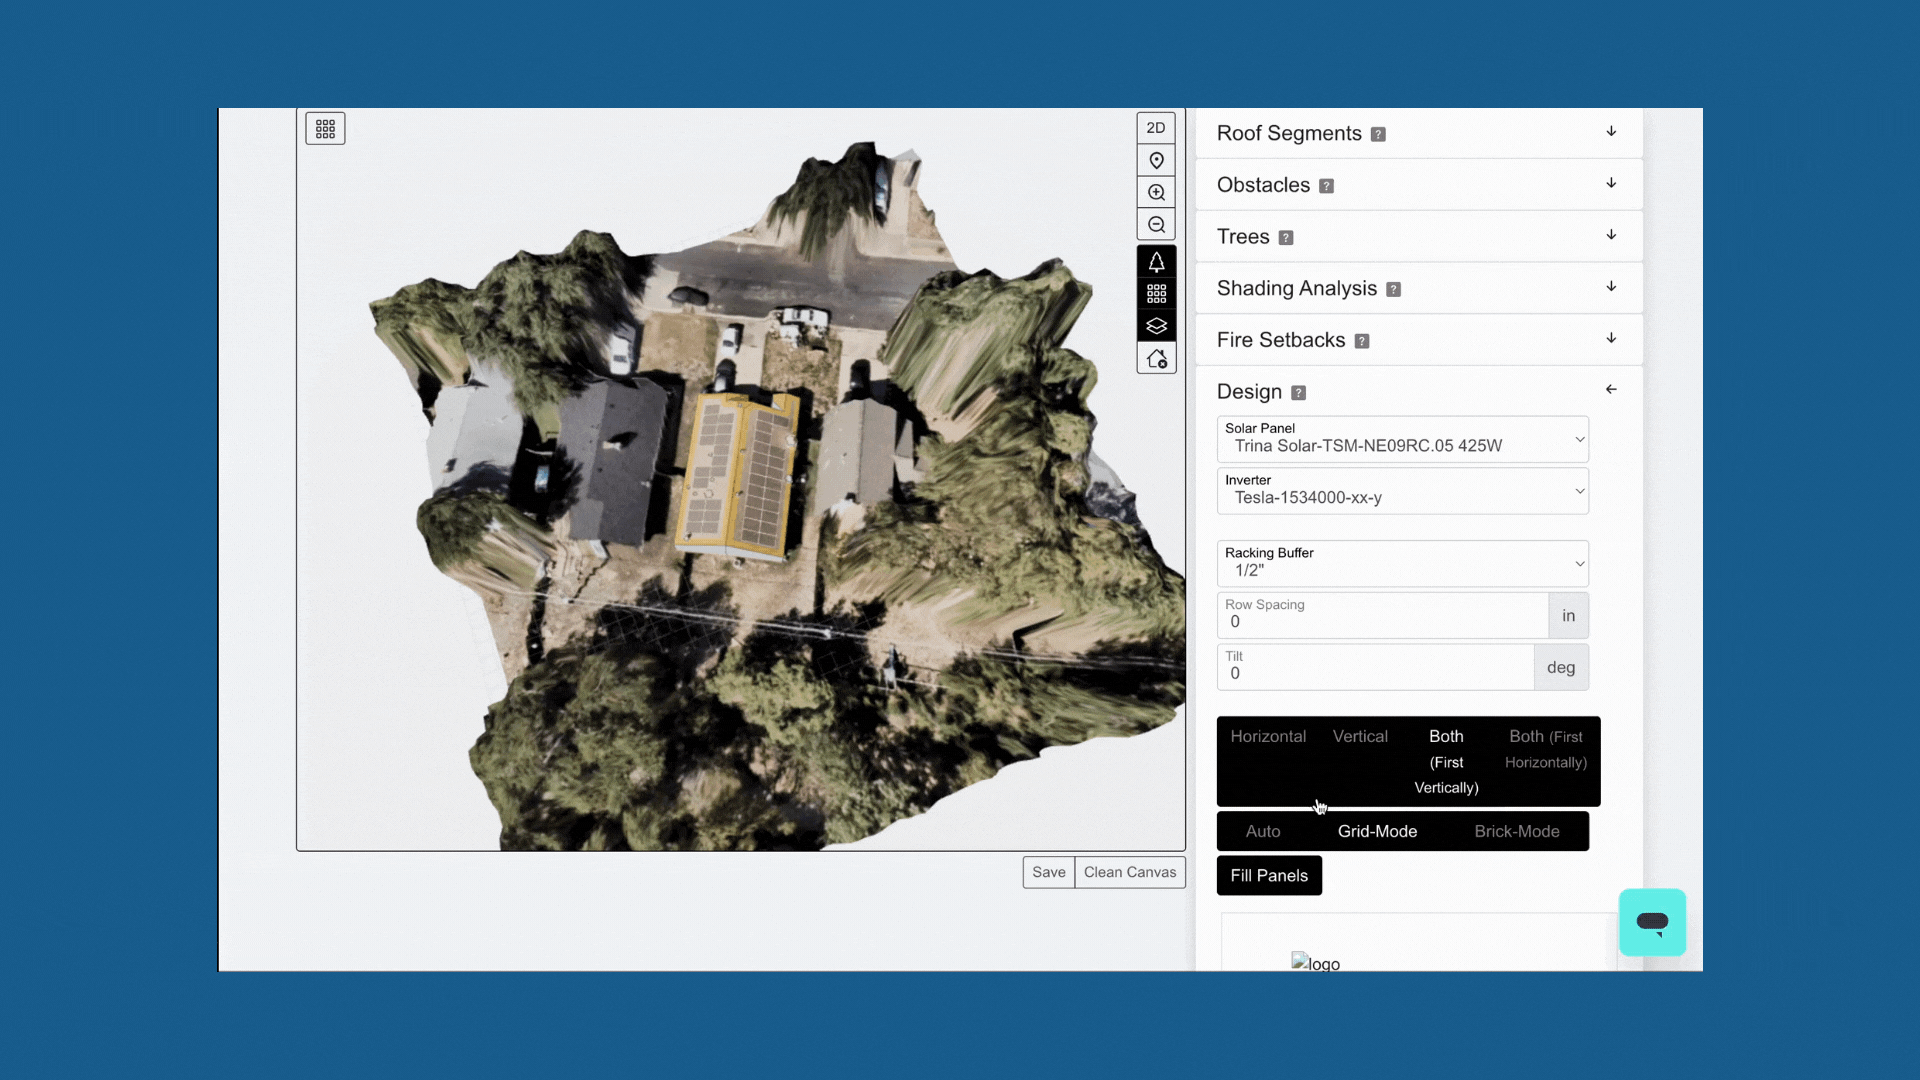Screen dimensions: 1920x1080
Task: Switch to Auto layout mode
Action: pos(1263,831)
